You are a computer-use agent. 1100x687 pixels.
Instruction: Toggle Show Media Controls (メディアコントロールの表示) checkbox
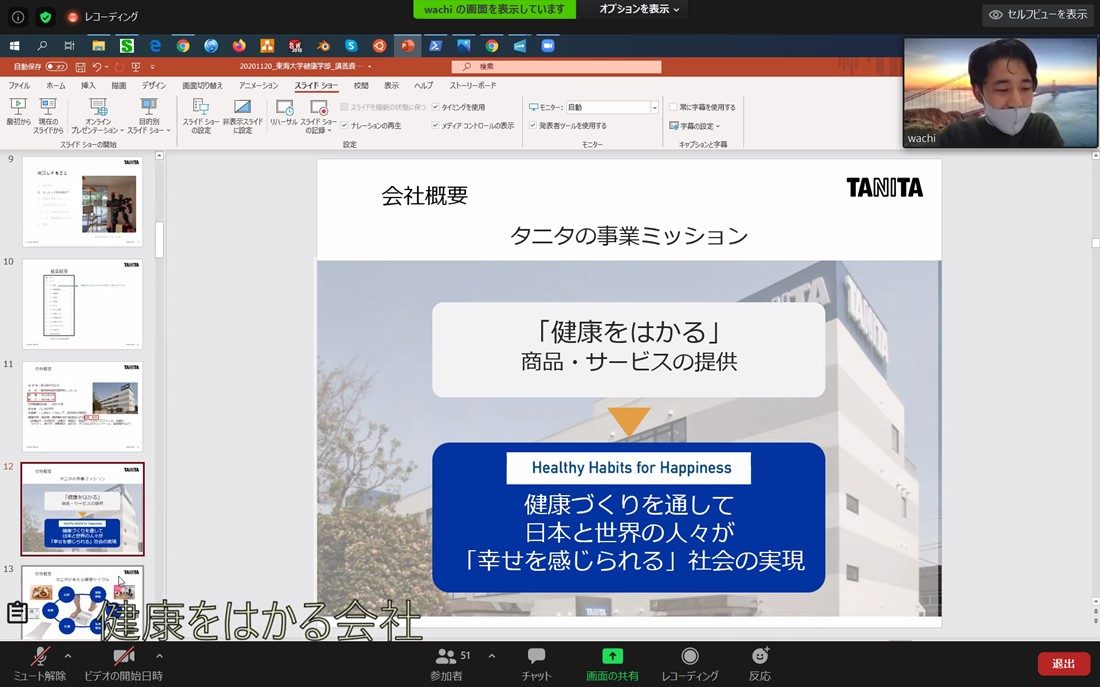pyautogui.click(x=436, y=126)
